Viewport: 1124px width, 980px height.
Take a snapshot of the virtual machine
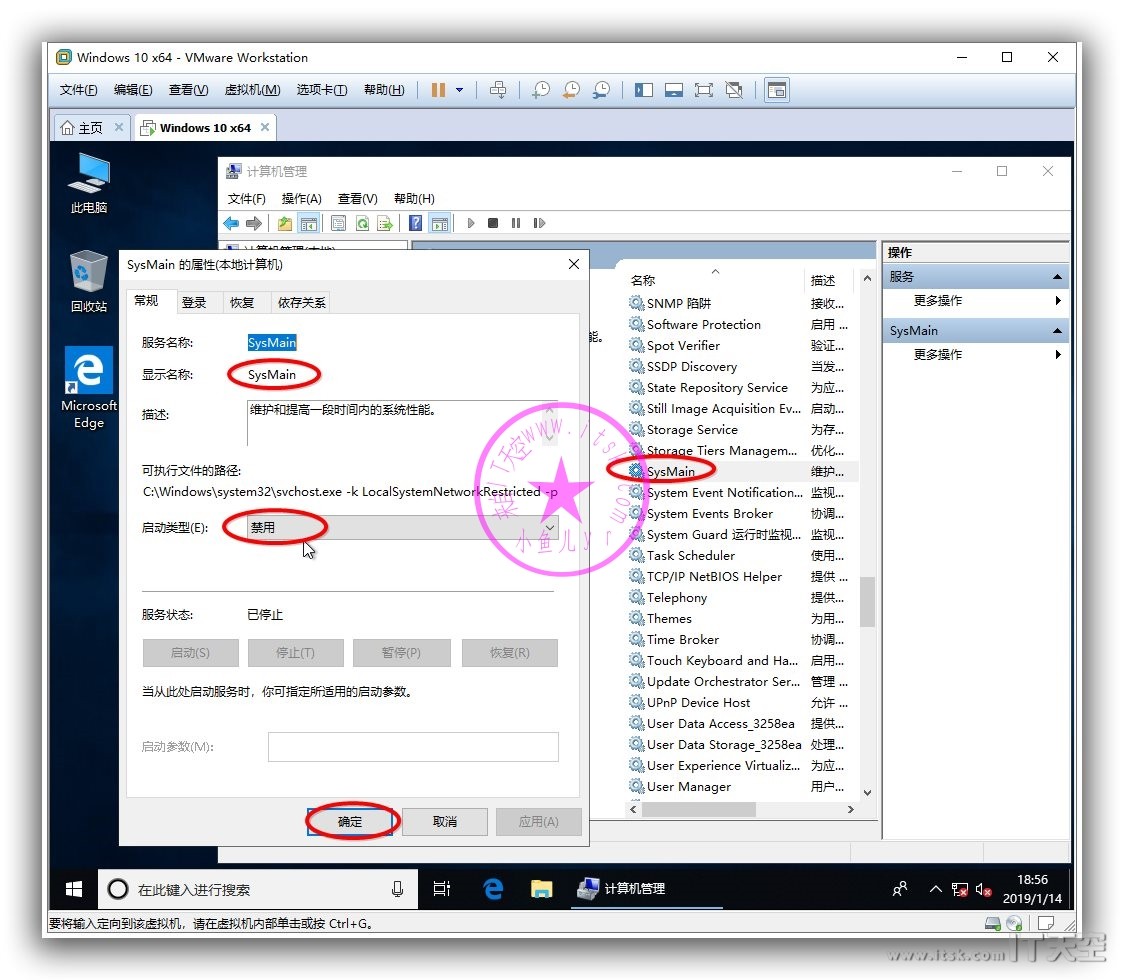tap(540, 90)
